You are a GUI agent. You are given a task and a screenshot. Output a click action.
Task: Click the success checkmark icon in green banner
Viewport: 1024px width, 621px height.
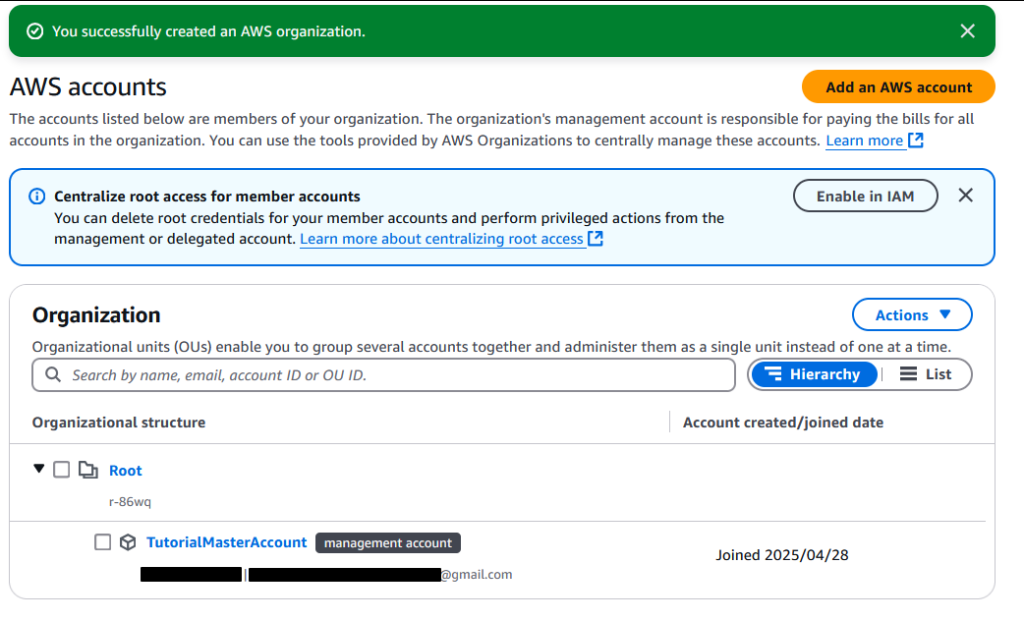point(35,31)
